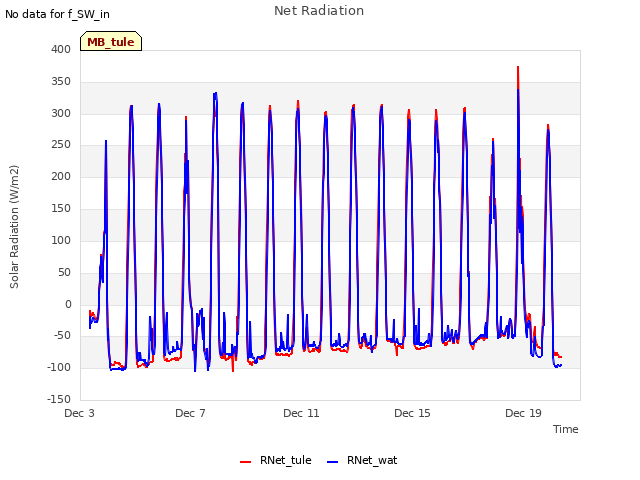Image resolution: width=640 pixels, height=480 pixels.
Task: Click the -50 y-axis tick label
Action: [x=62, y=336]
